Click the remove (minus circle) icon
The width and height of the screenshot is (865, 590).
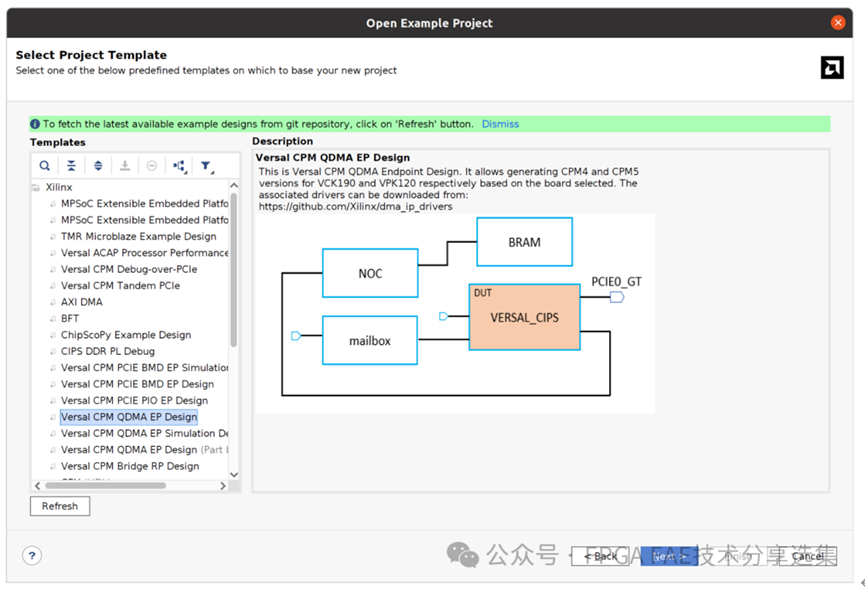tap(152, 166)
